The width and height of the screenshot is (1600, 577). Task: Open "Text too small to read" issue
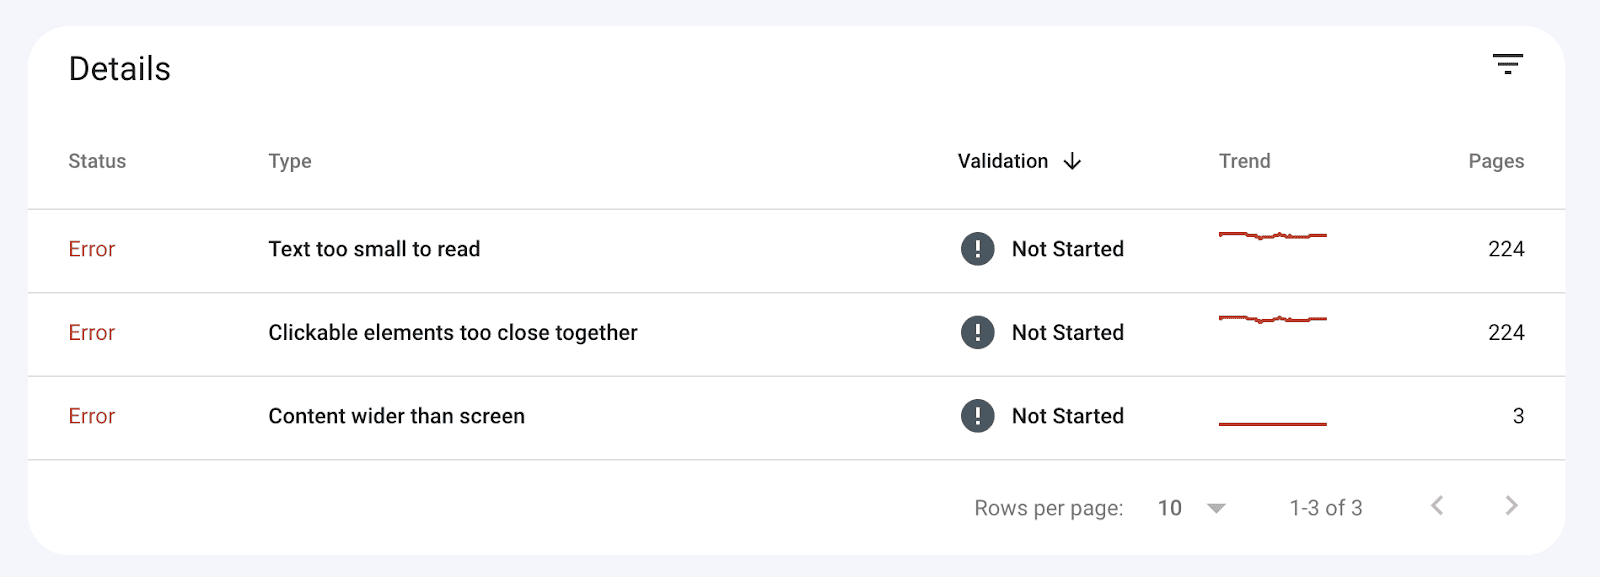(x=374, y=249)
